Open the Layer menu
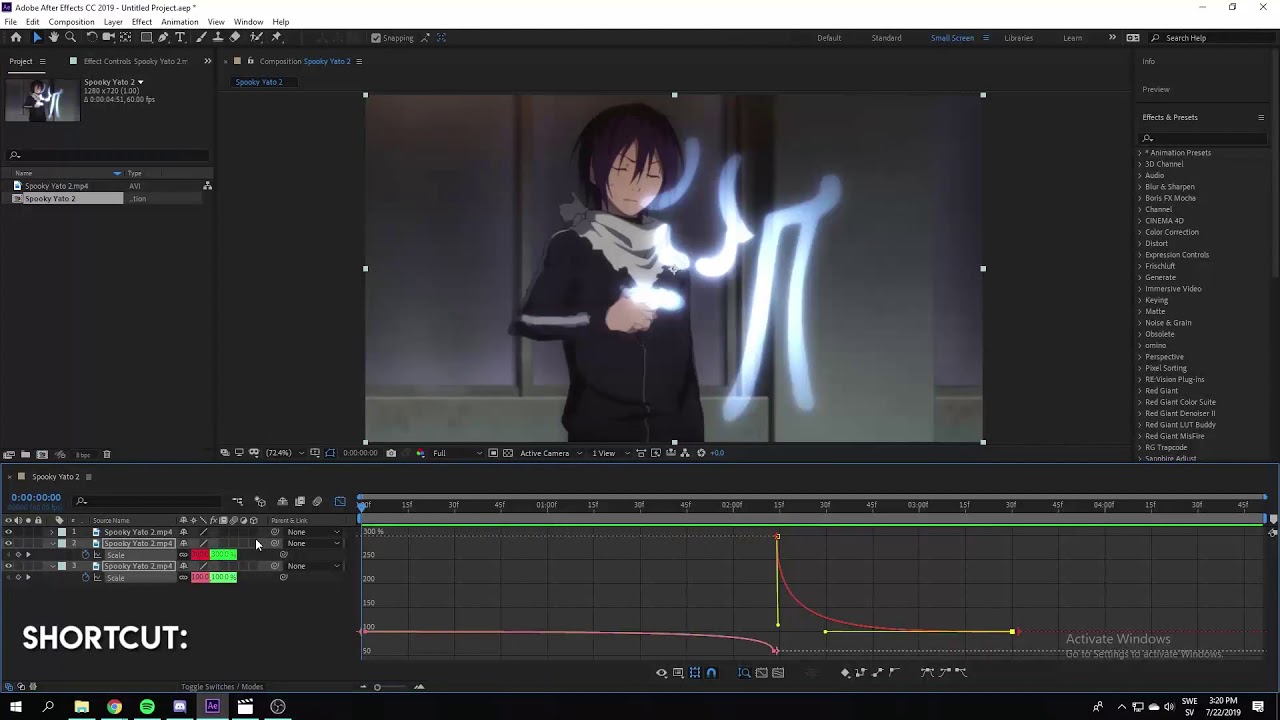 click(113, 22)
